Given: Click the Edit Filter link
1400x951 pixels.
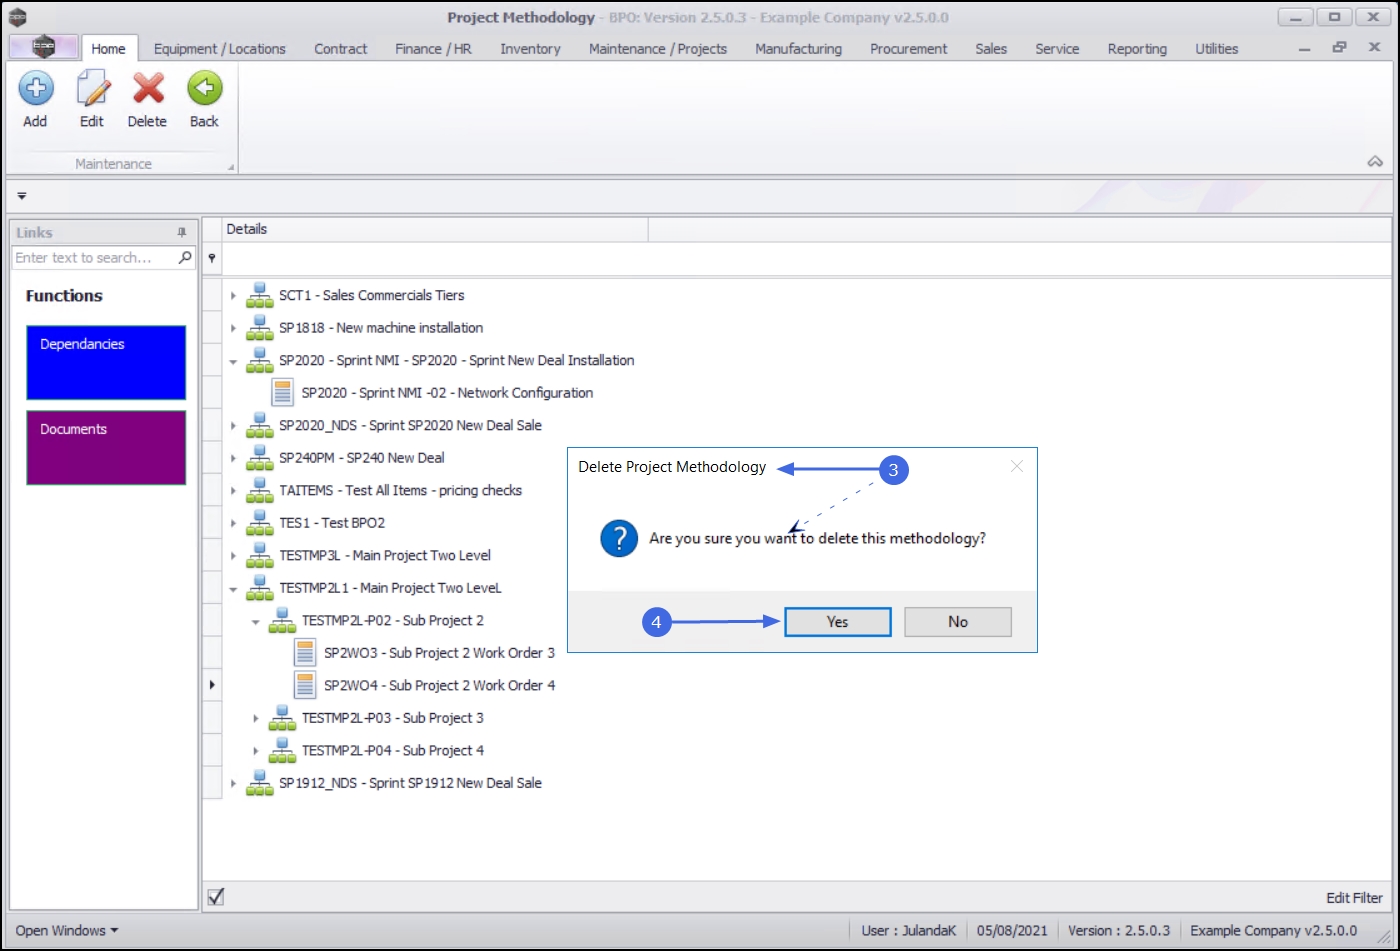Looking at the screenshot, I should tap(1354, 898).
